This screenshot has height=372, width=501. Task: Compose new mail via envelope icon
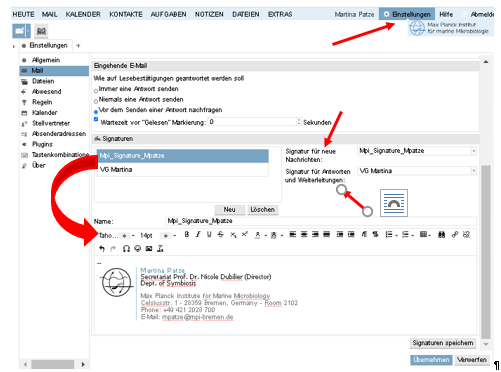pyautogui.click(x=19, y=31)
